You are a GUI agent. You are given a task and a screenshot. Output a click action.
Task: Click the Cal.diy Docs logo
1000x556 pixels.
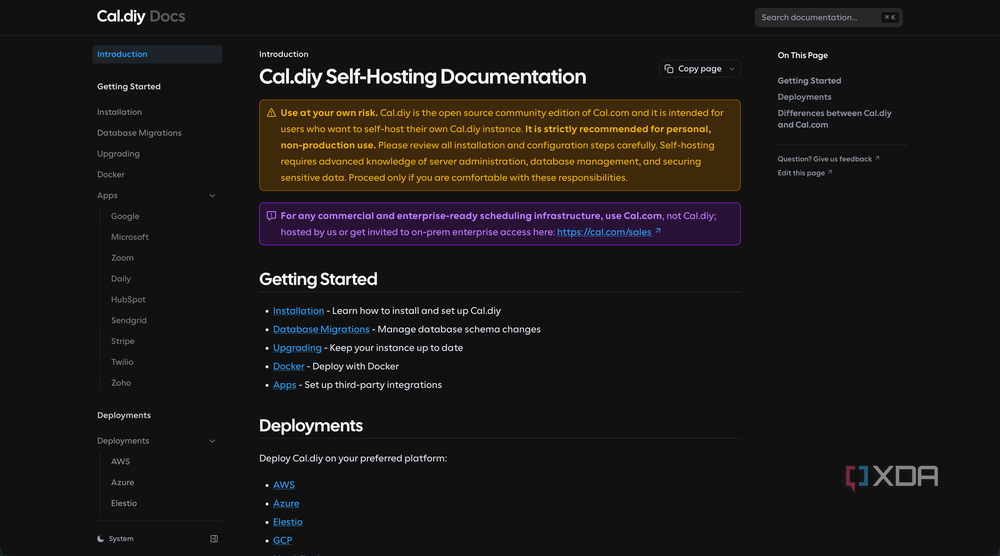(x=141, y=17)
